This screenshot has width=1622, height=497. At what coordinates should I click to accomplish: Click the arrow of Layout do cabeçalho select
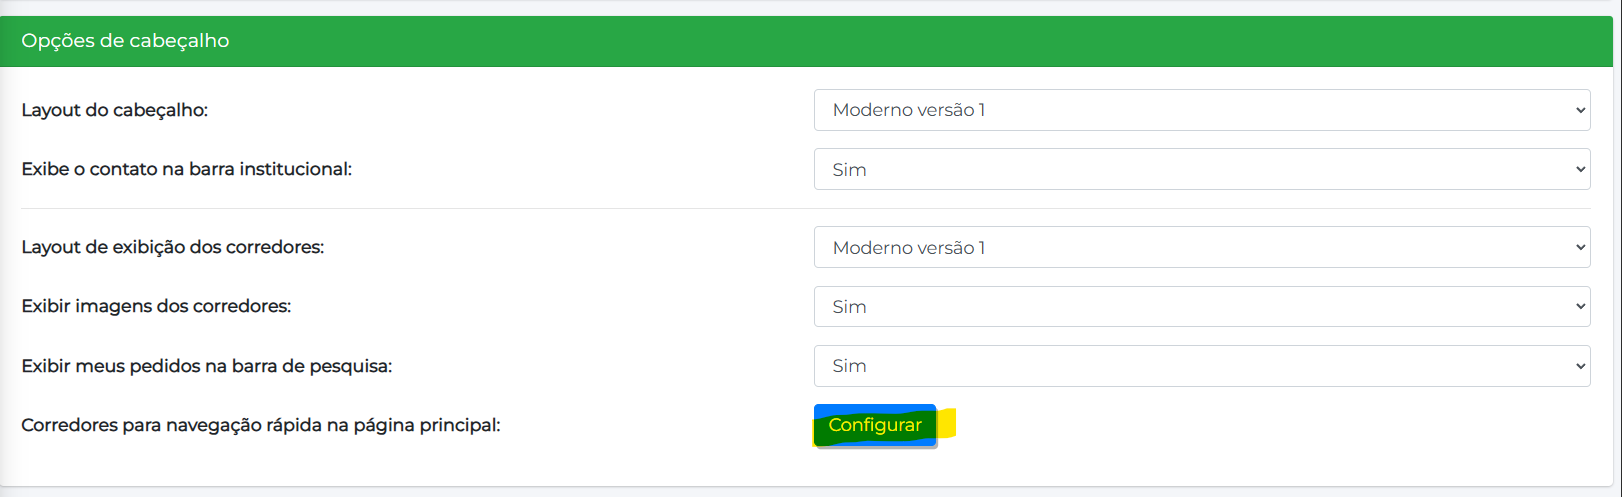1580,110
